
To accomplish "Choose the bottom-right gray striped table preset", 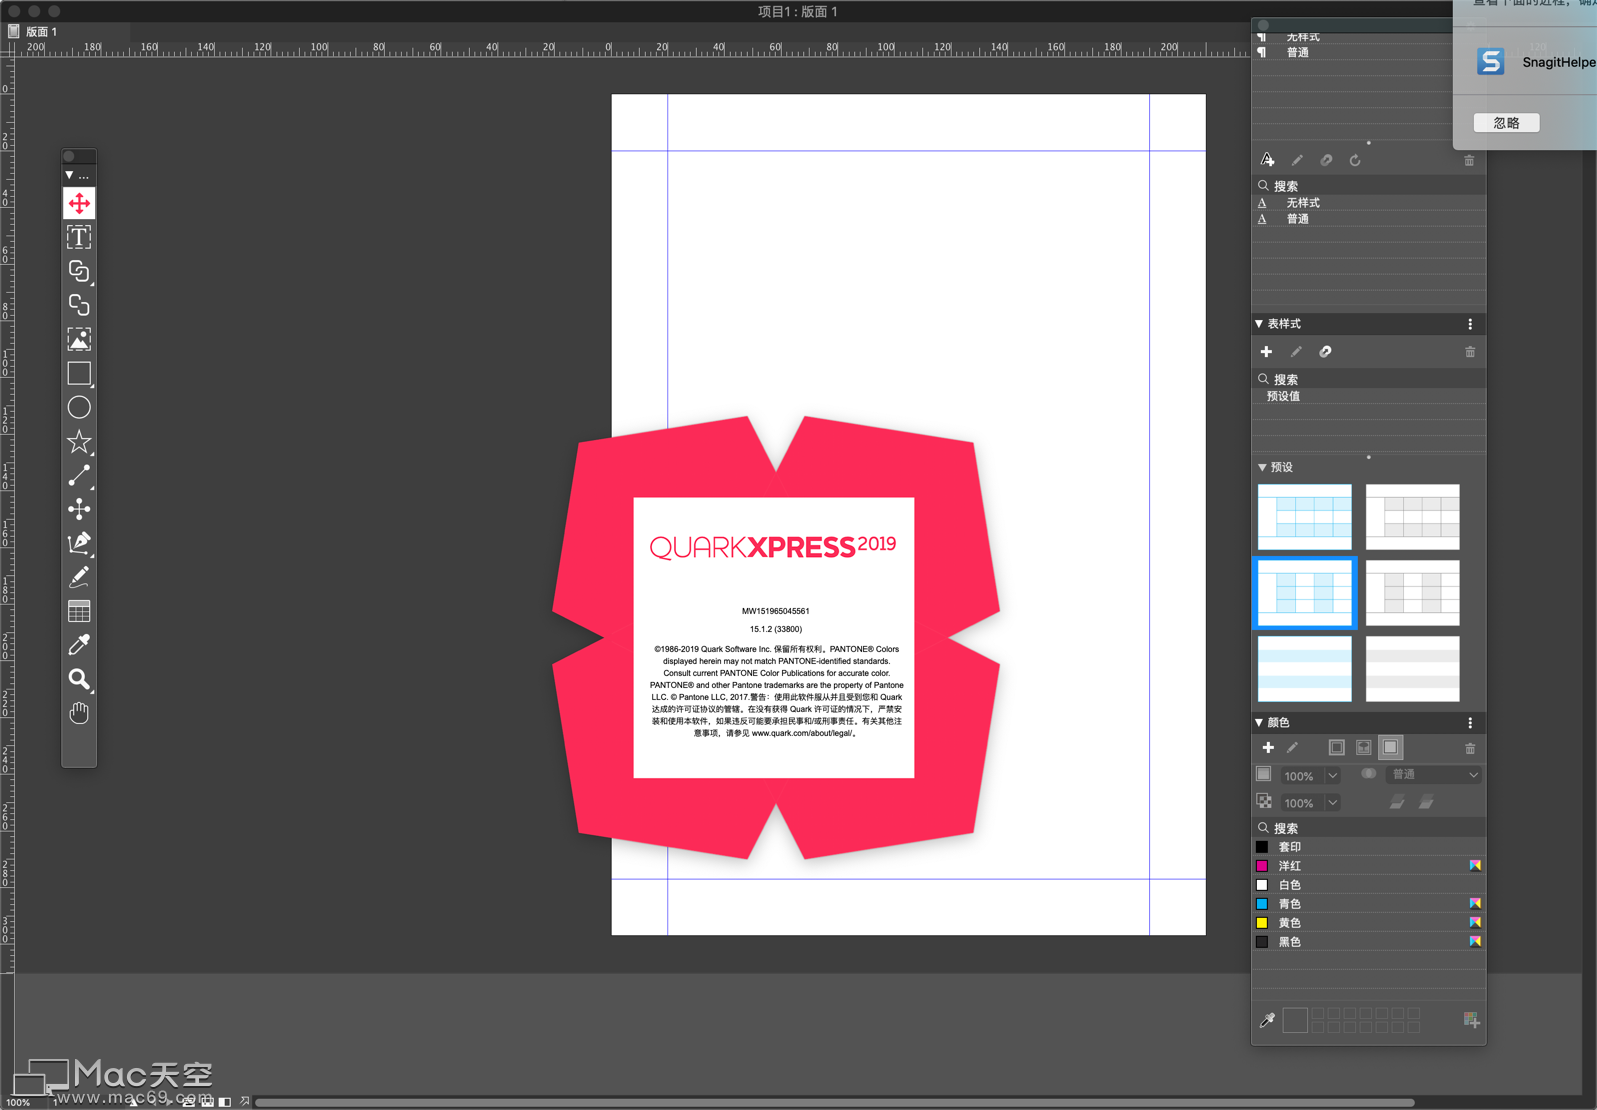I will [1412, 669].
